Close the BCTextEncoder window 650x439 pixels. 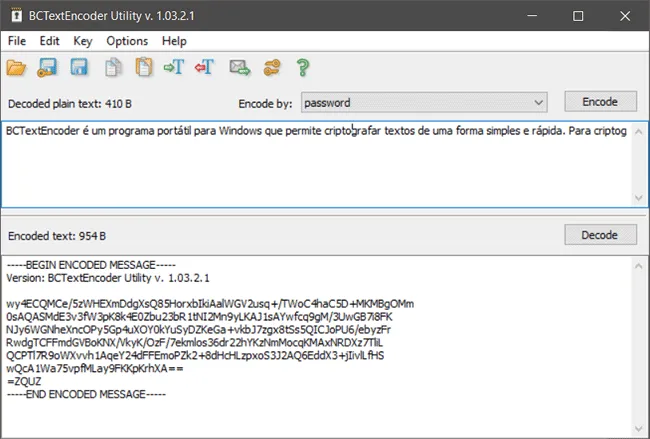(x=625, y=16)
